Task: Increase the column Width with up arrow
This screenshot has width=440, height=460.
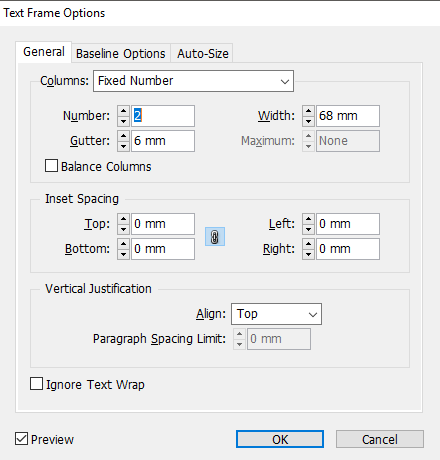Action: pyautogui.click(x=308, y=111)
